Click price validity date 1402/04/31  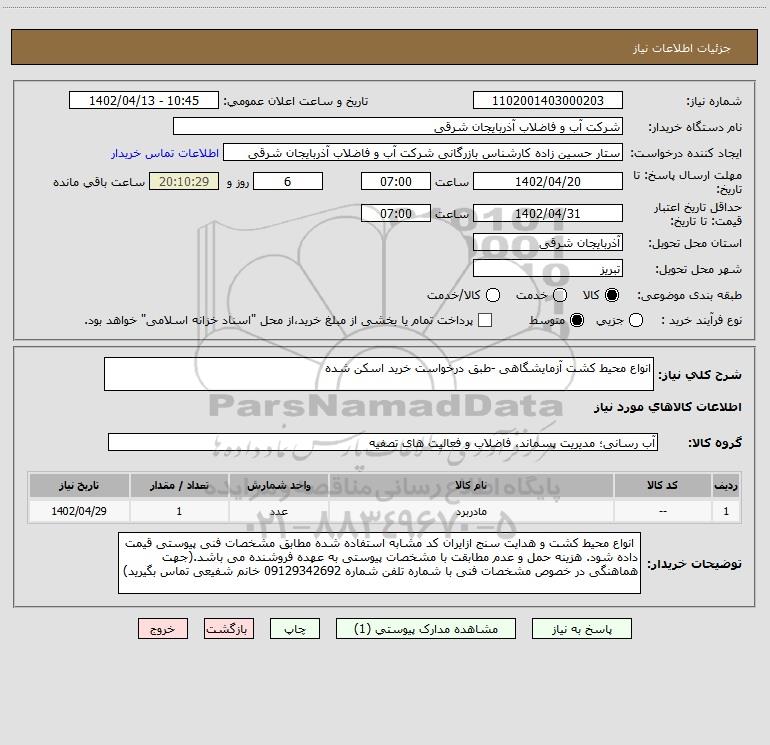(x=548, y=213)
